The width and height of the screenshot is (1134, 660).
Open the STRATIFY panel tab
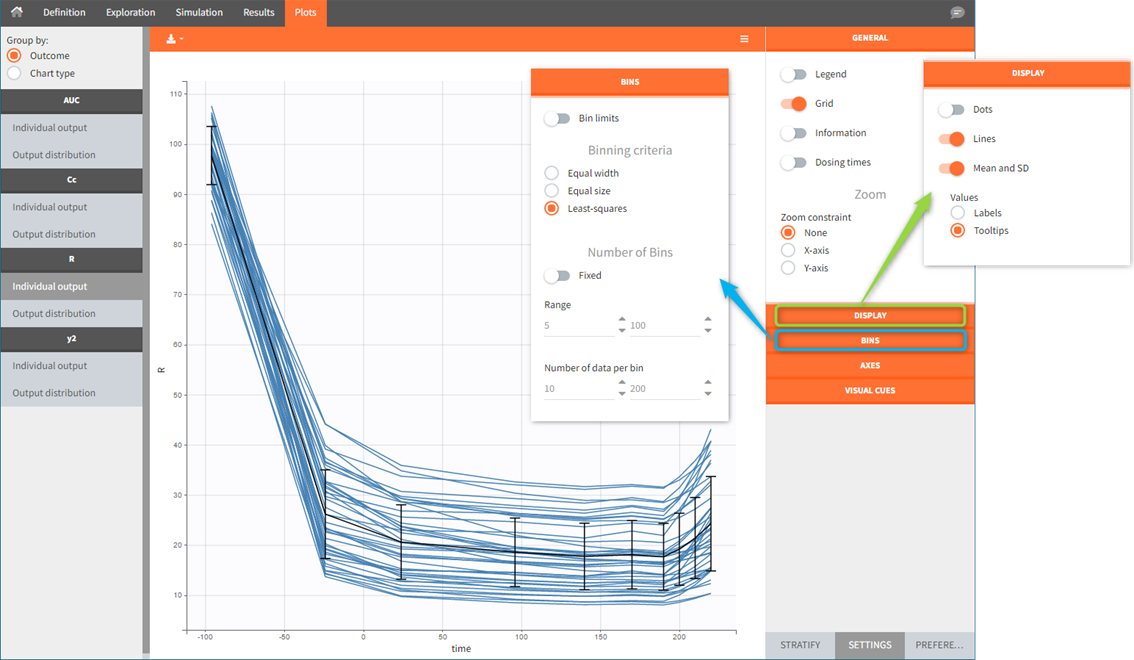(x=800, y=645)
